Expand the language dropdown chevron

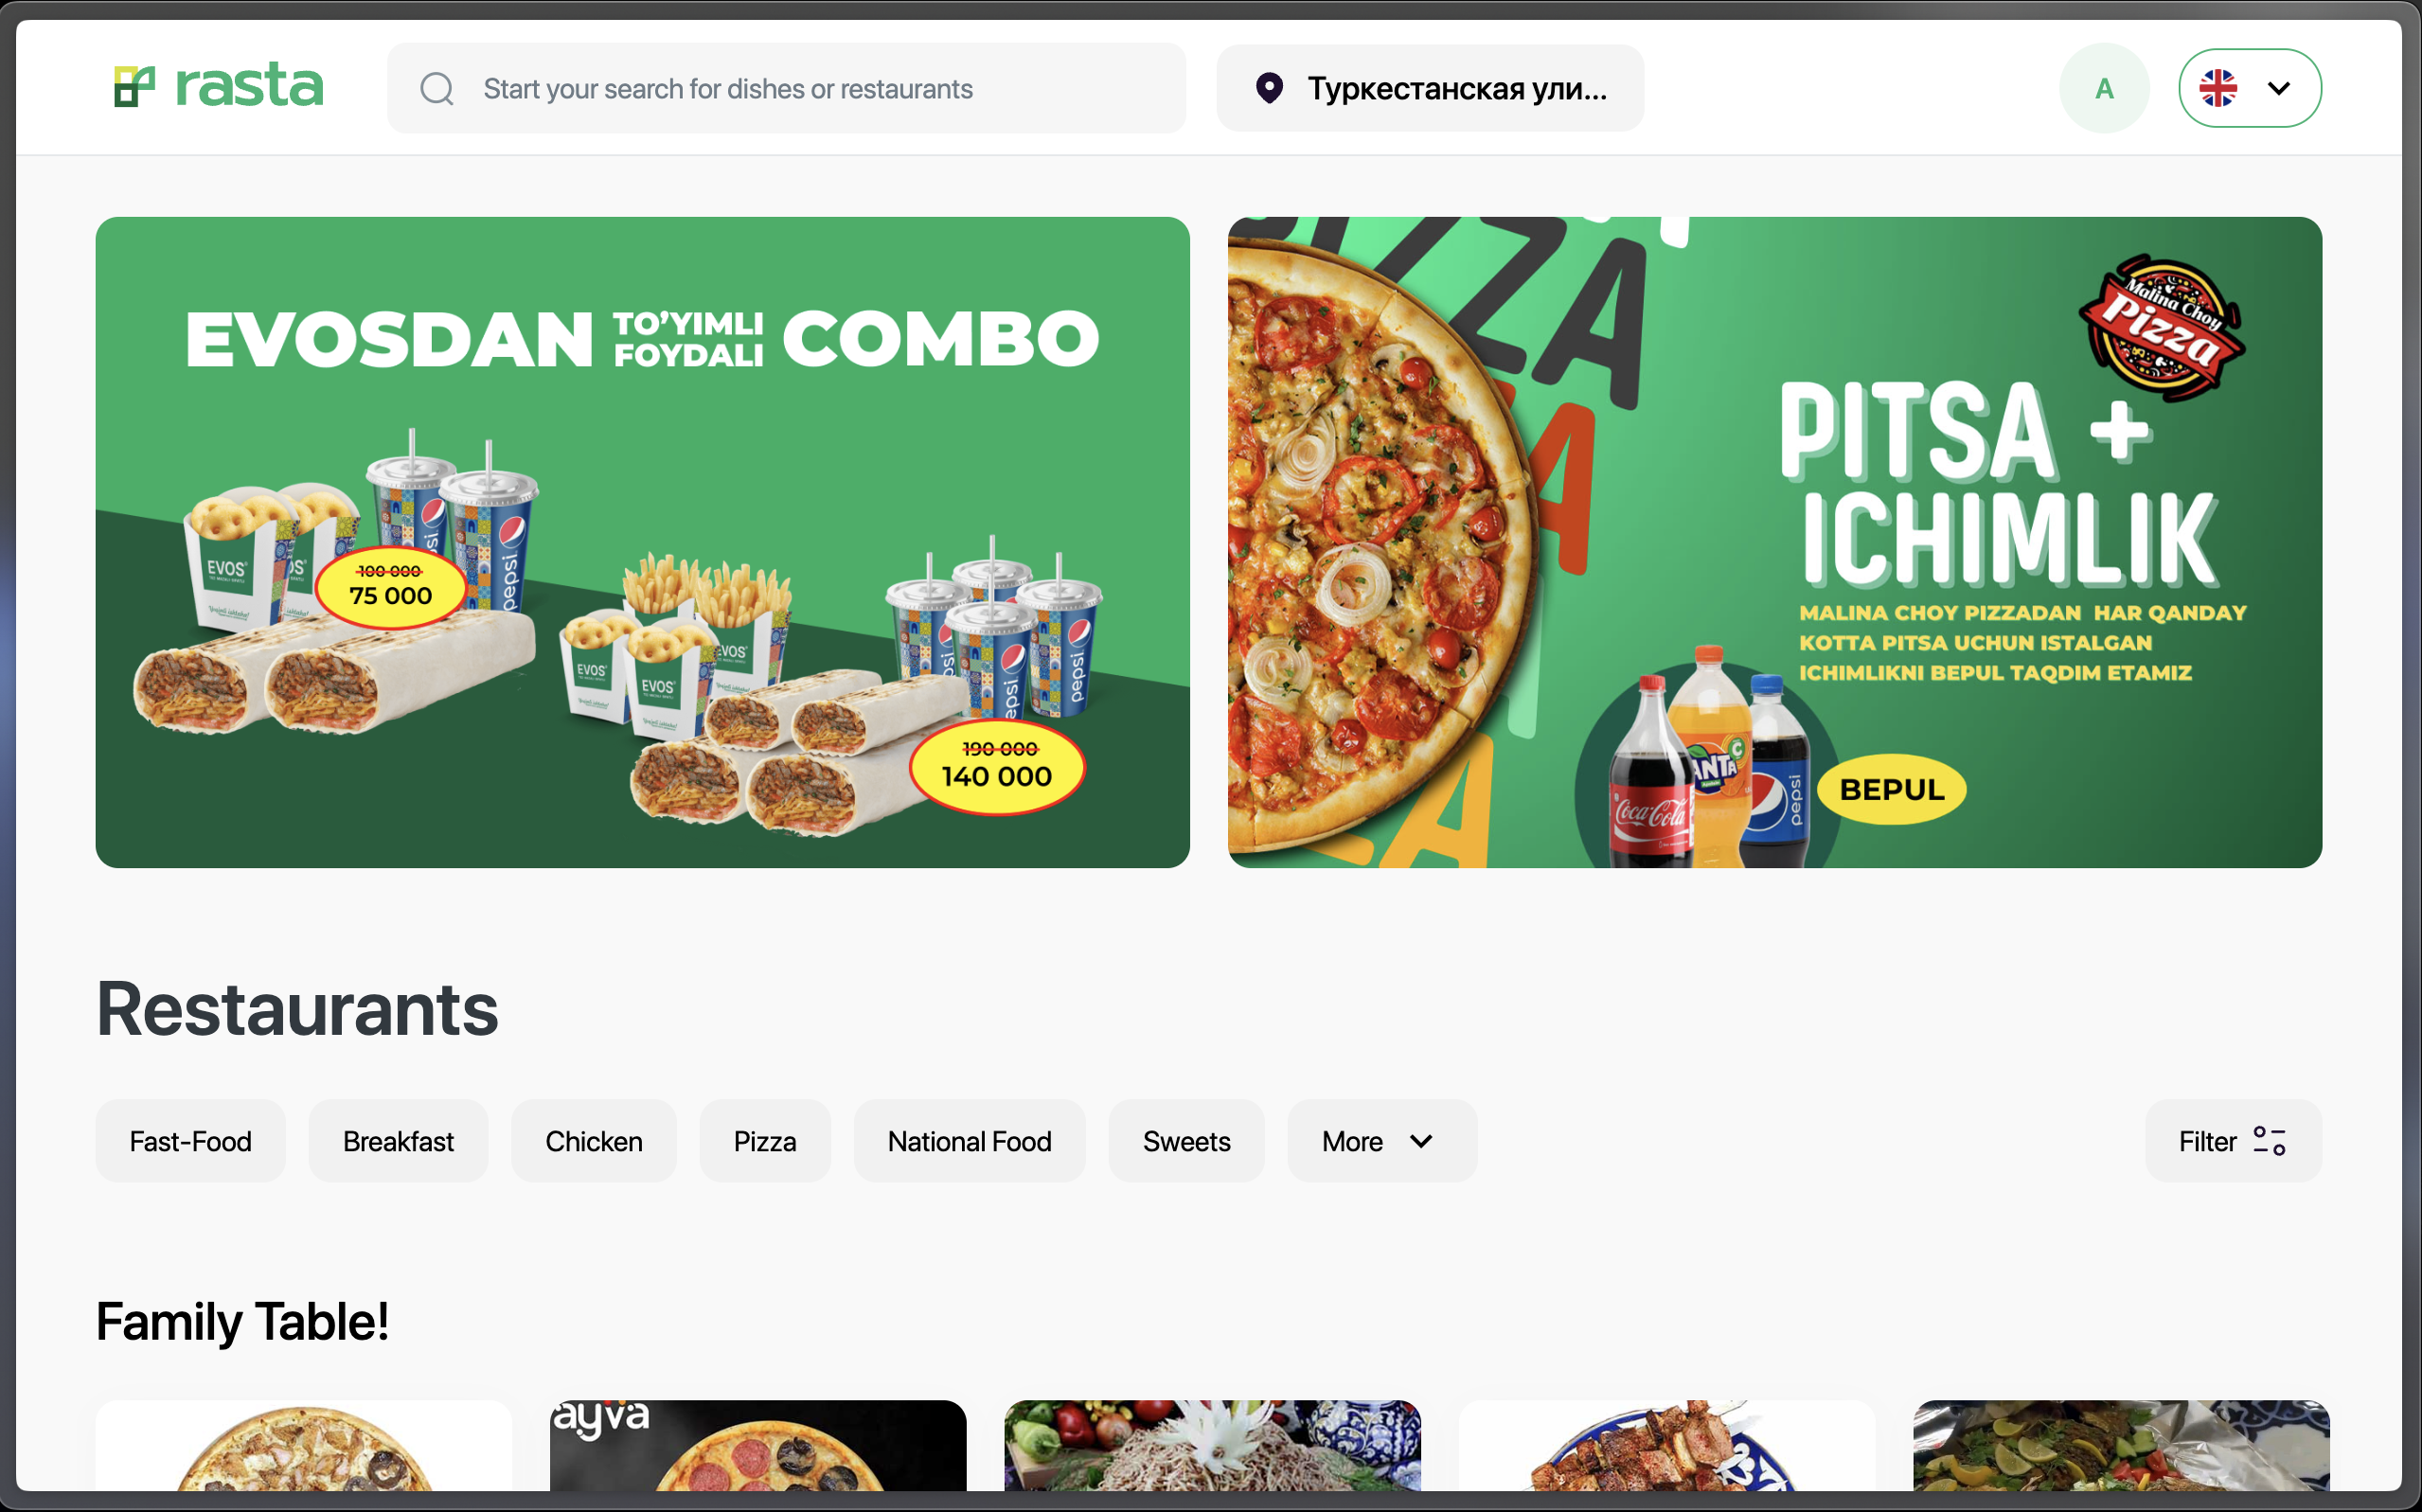(x=2279, y=88)
